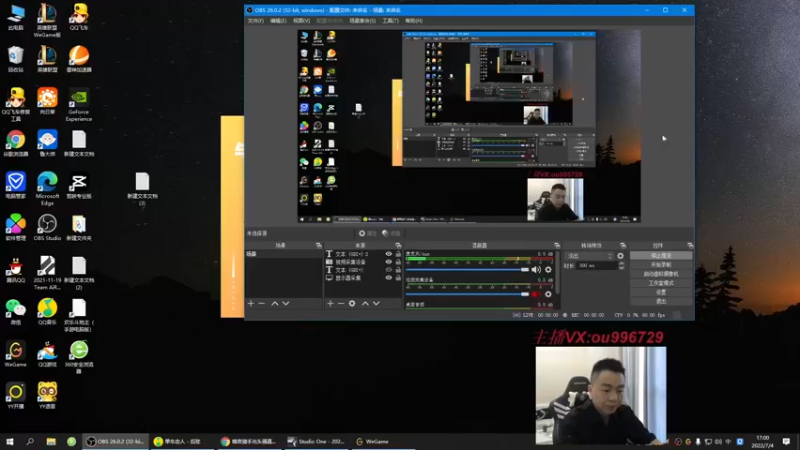Click the 300 ms duration field

click(597, 266)
